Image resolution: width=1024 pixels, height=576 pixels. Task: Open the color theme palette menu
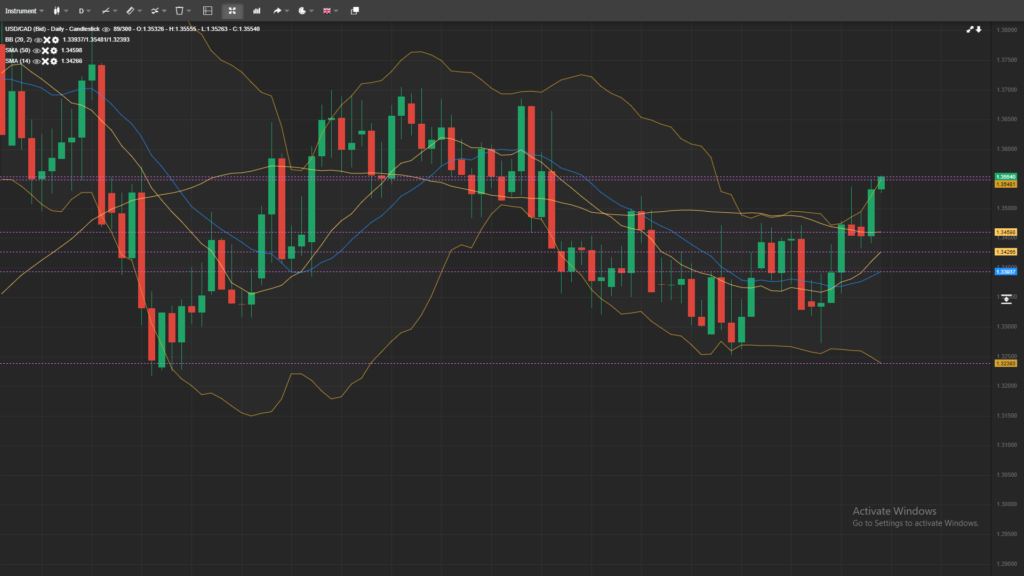[304, 10]
